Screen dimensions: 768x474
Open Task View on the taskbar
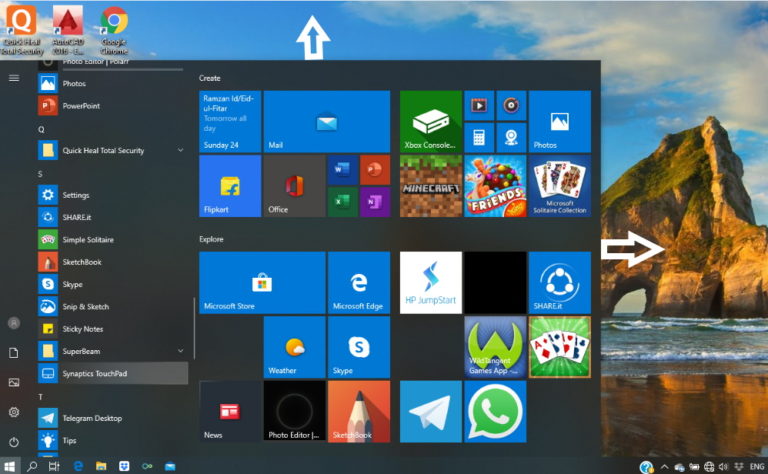click(54, 466)
